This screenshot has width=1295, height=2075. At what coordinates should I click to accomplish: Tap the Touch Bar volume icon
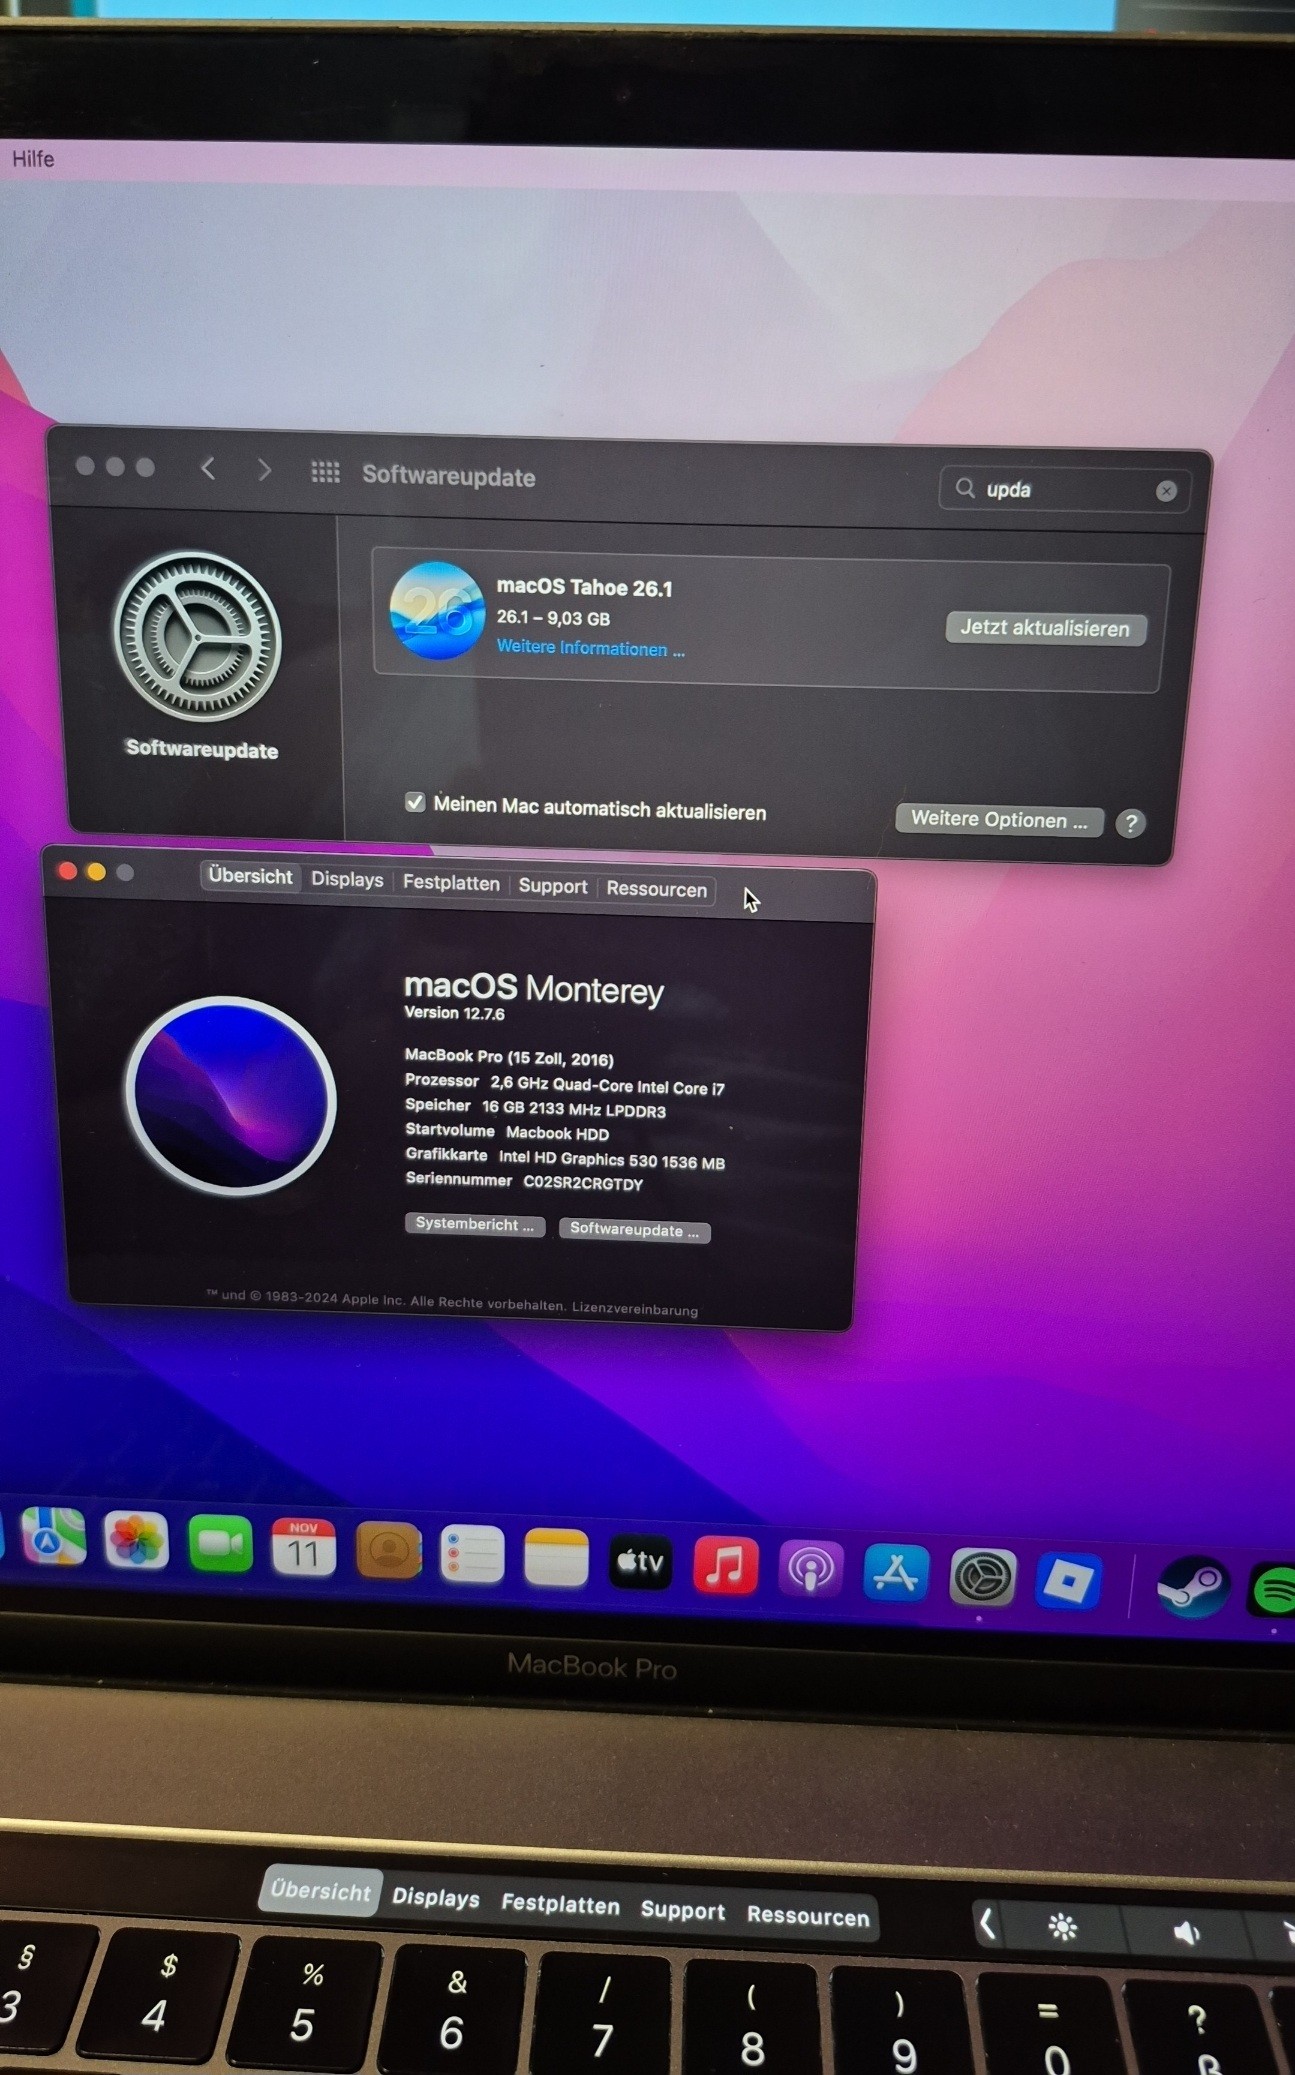coord(1186,1932)
